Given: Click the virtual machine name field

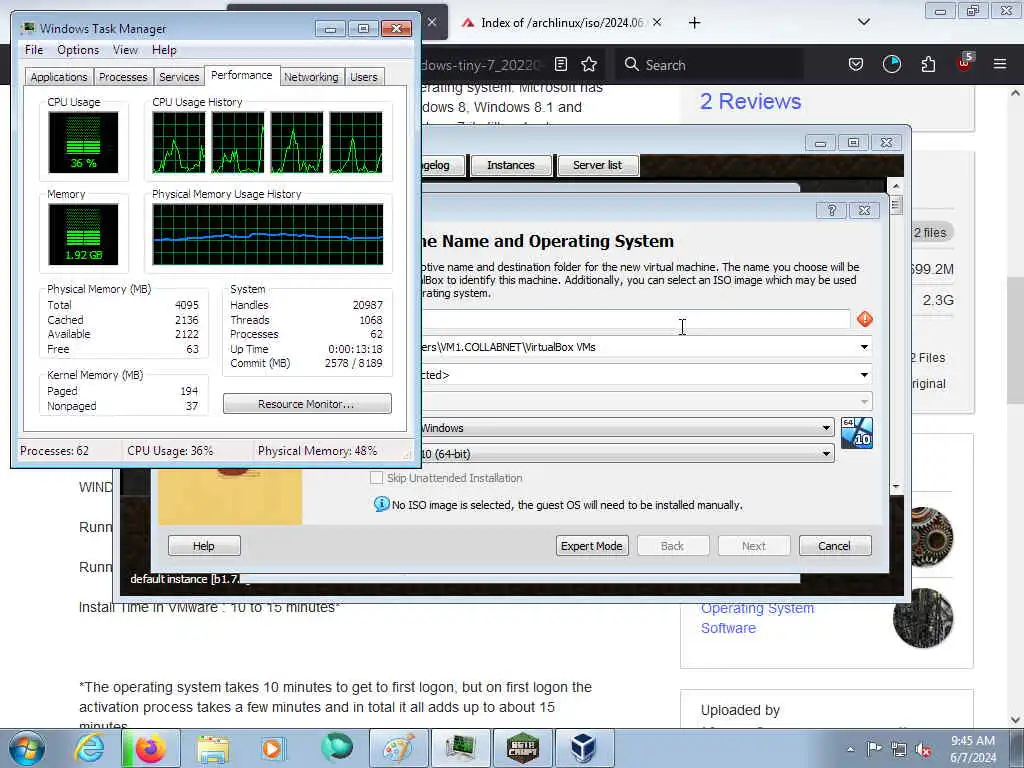Looking at the screenshot, I should pos(635,319).
